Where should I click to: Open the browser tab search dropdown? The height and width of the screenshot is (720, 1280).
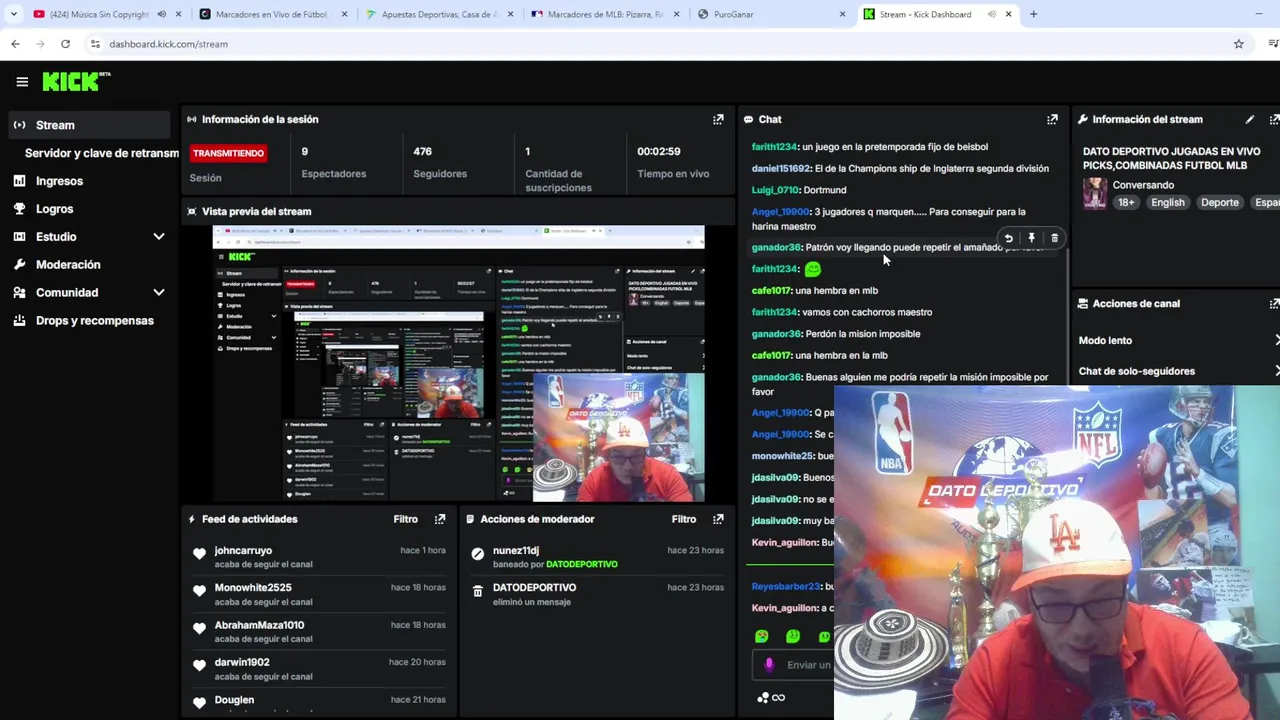tap(13, 14)
